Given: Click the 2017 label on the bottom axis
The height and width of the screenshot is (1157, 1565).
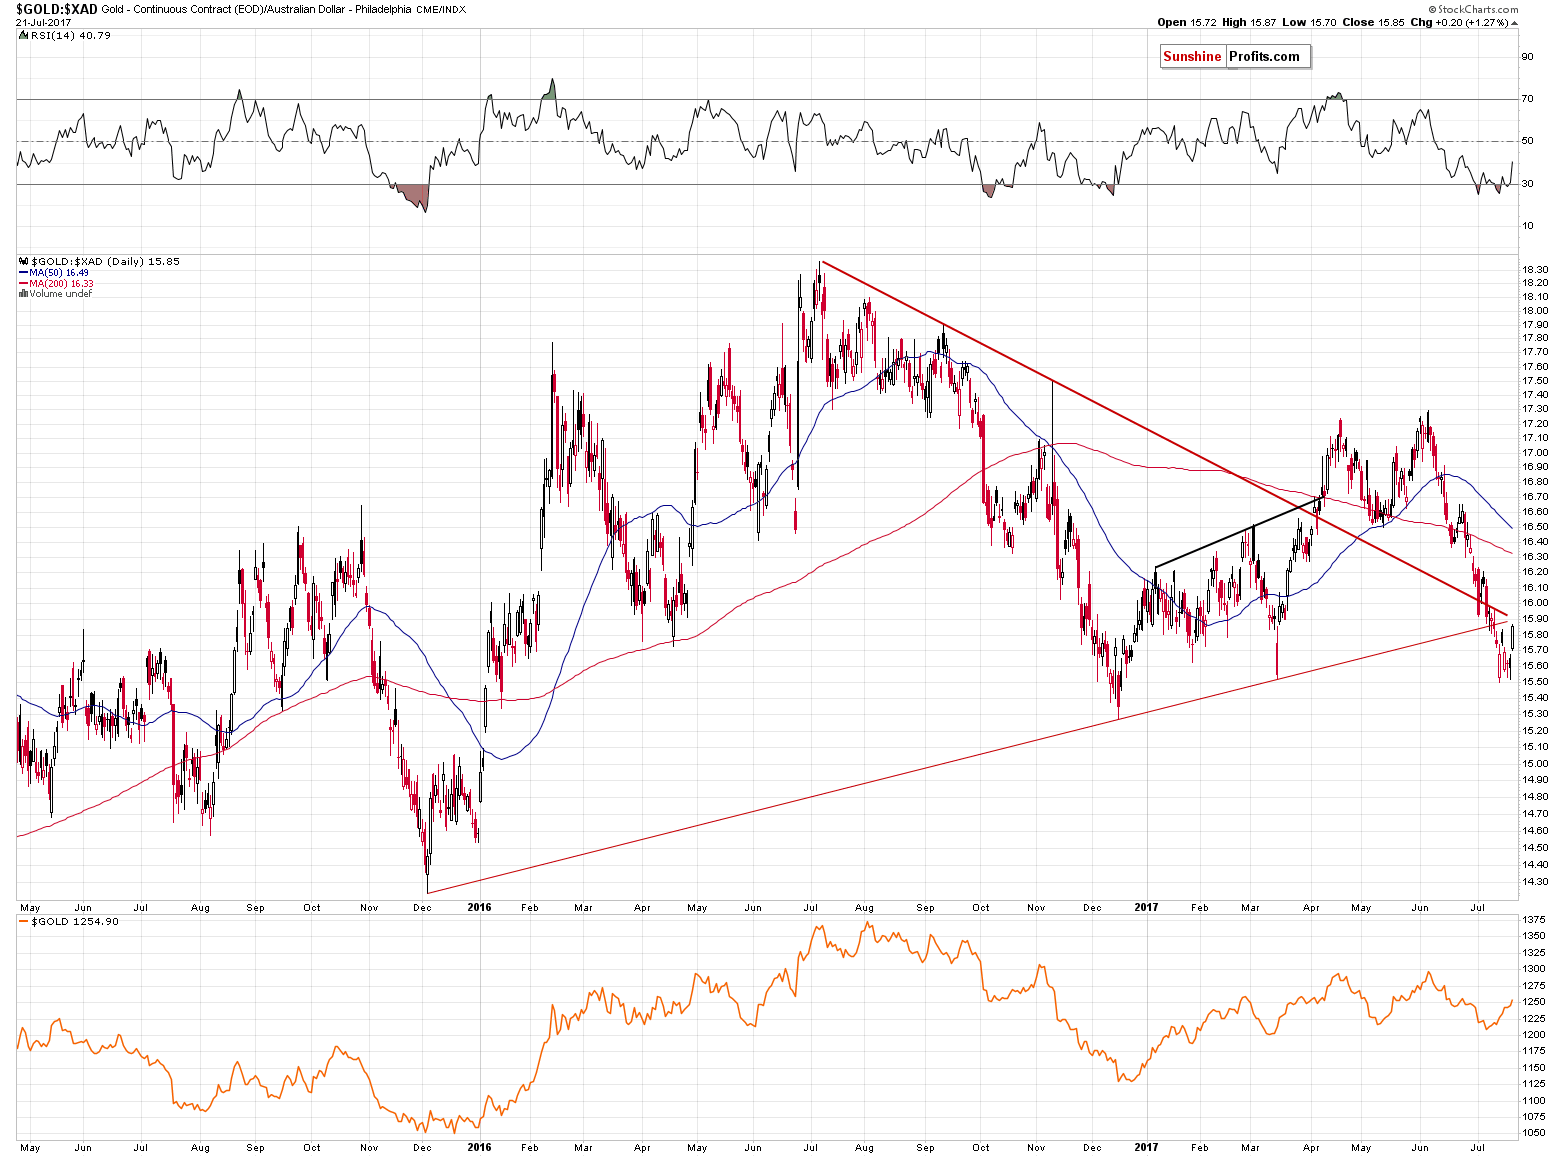Looking at the screenshot, I should click(x=1146, y=1148).
